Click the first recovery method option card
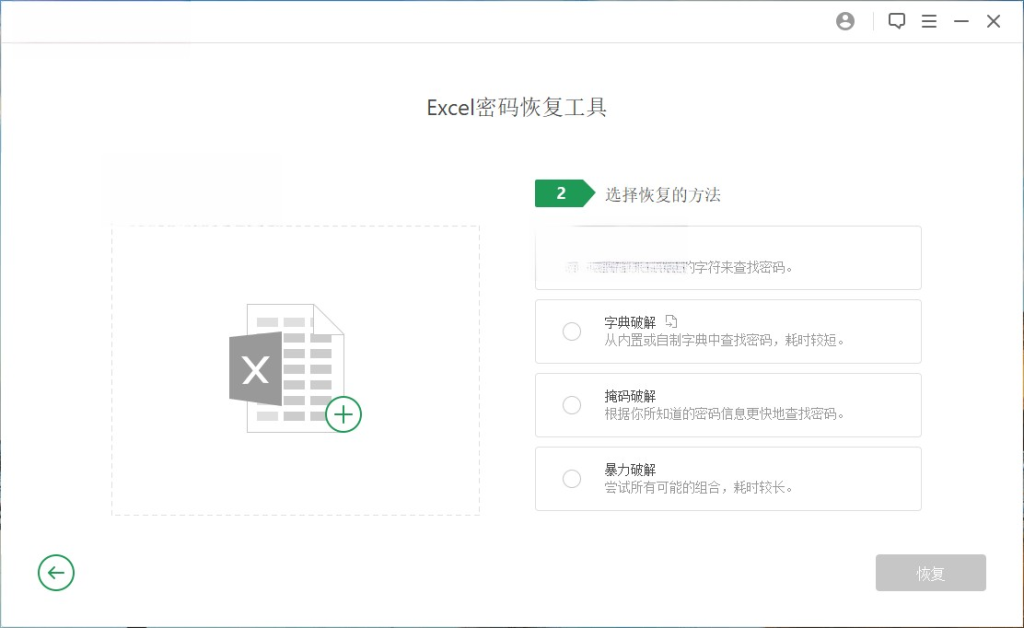Image resolution: width=1024 pixels, height=628 pixels. click(727, 258)
